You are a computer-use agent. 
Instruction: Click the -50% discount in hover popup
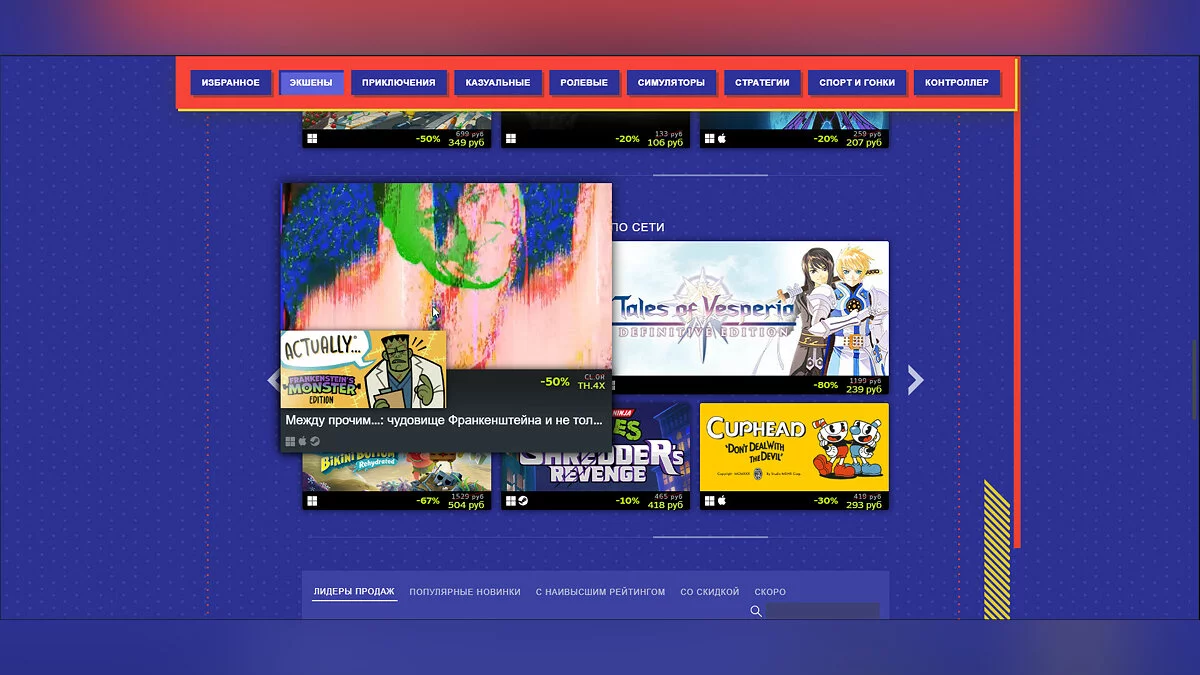(555, 382)
